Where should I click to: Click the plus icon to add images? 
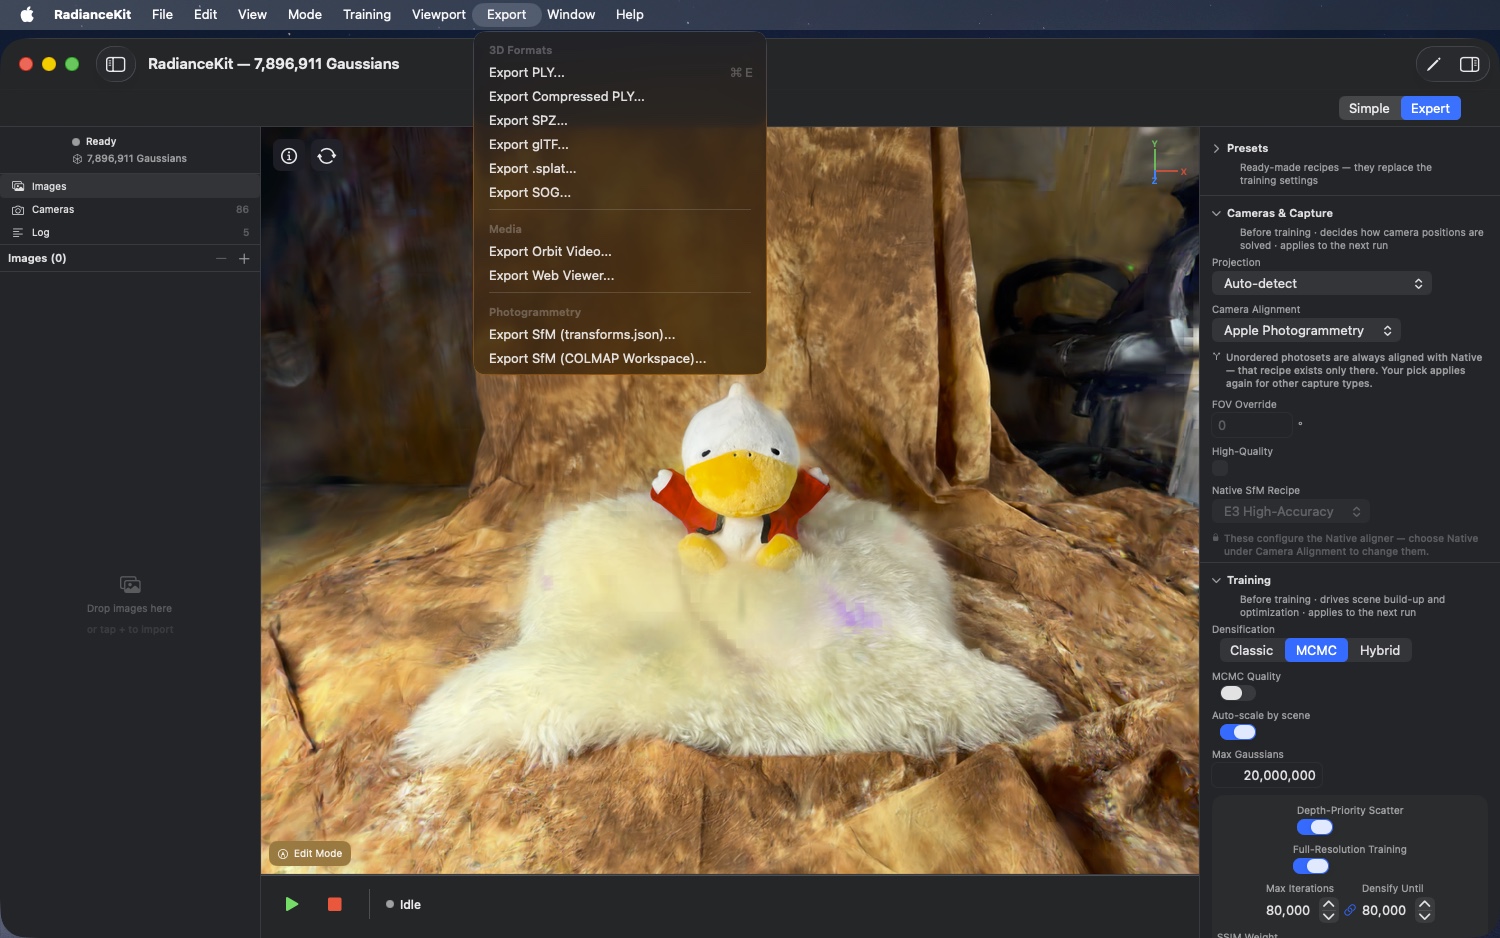(x=244, y=259)
